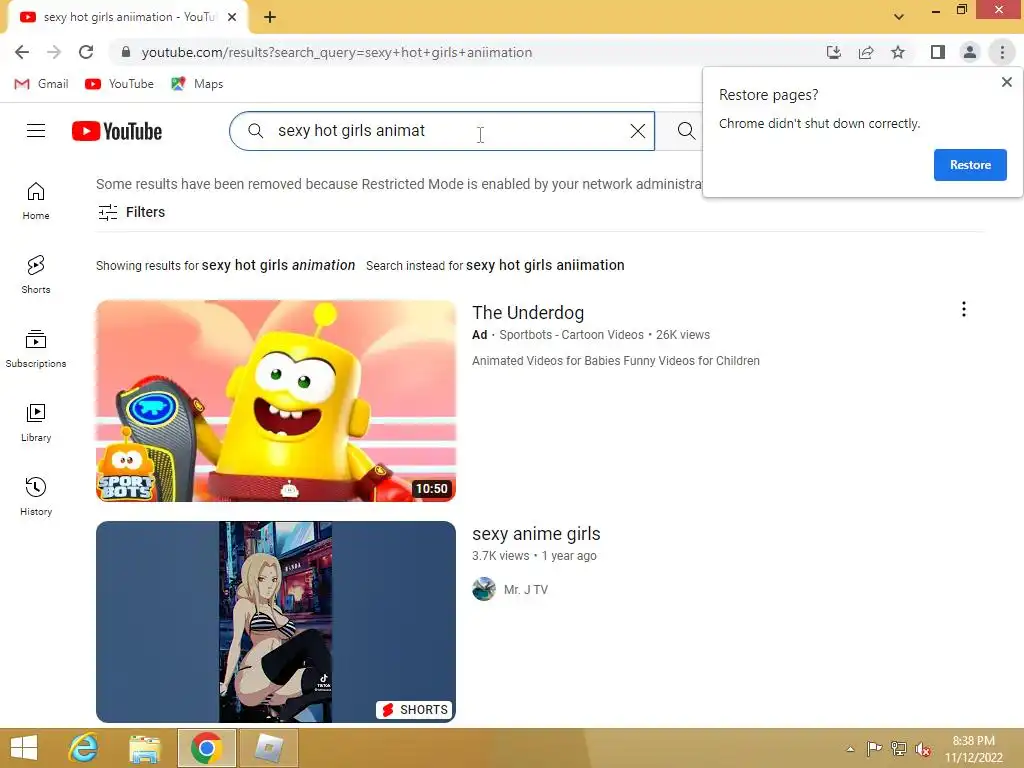This screenshot has width=1024, height=768.
Task: Go to Home in the sidebar
Action: pos(36,200)
